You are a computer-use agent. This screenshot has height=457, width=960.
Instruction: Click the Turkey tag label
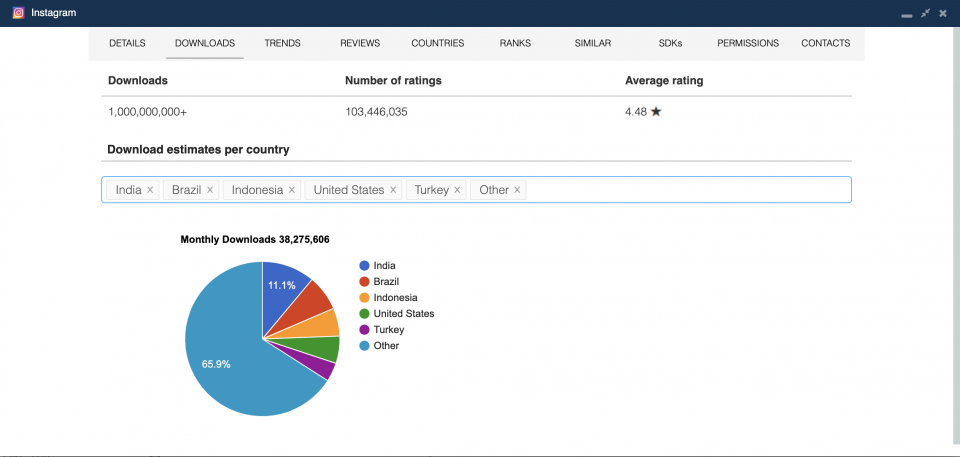[x=432, y=190]
